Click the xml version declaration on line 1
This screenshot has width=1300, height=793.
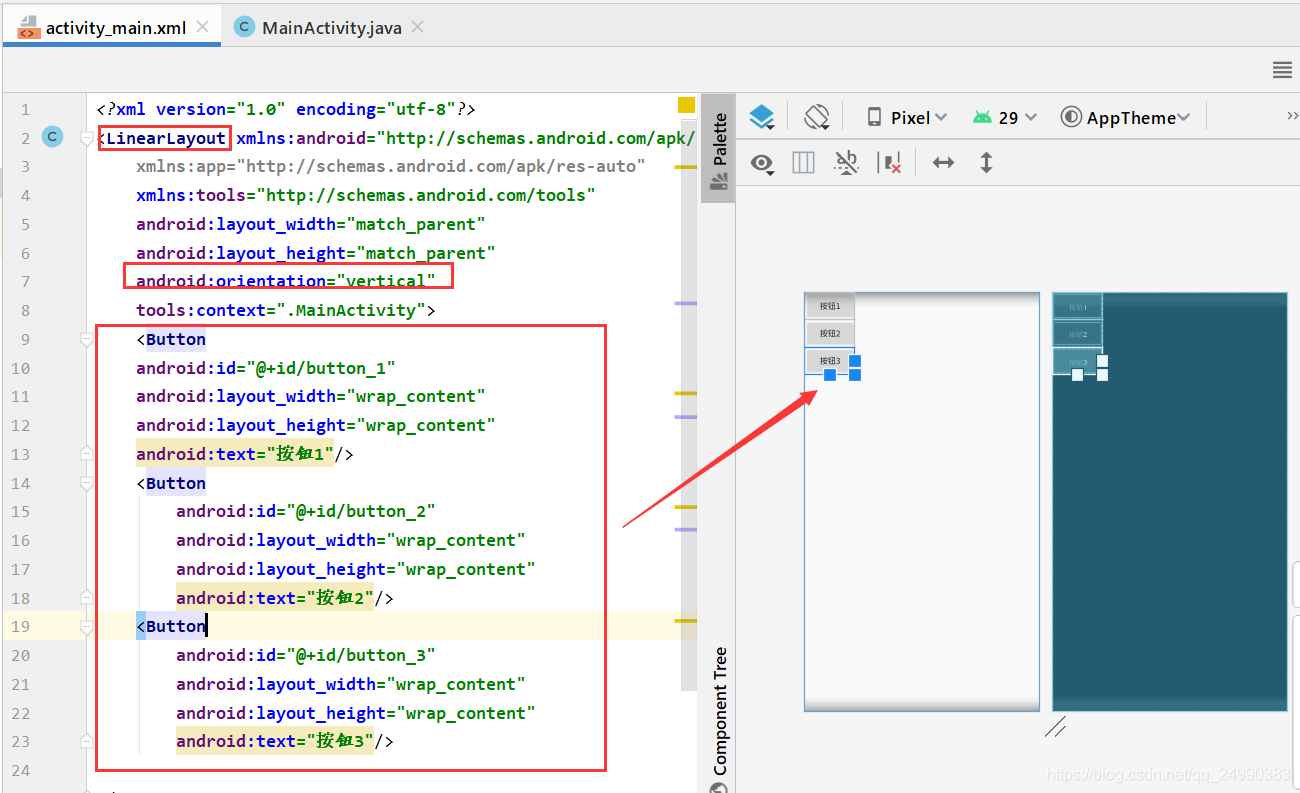click(x=286, y=109)
